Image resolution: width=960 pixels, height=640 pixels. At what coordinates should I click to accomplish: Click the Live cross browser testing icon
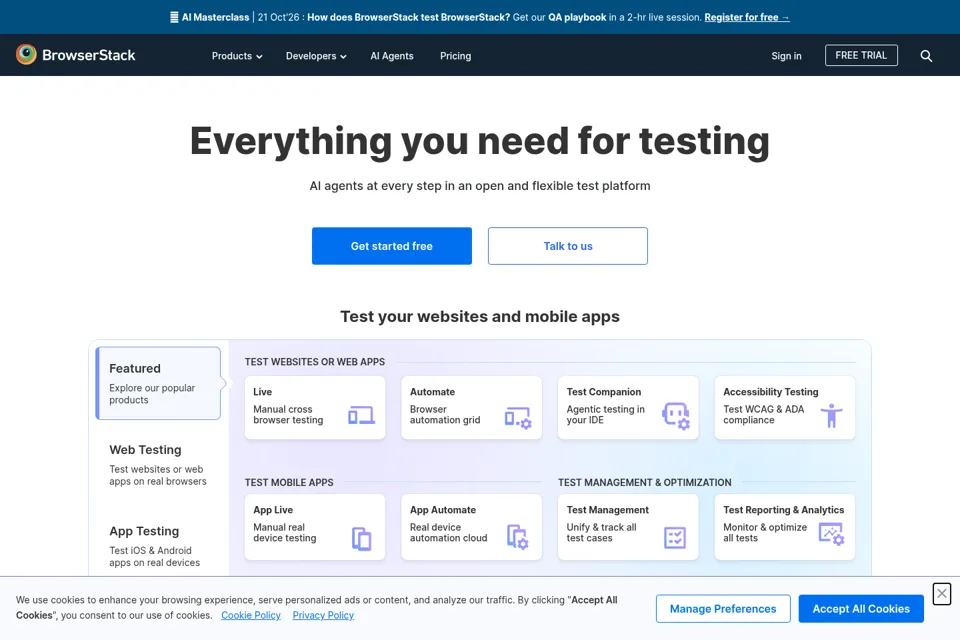361,415
